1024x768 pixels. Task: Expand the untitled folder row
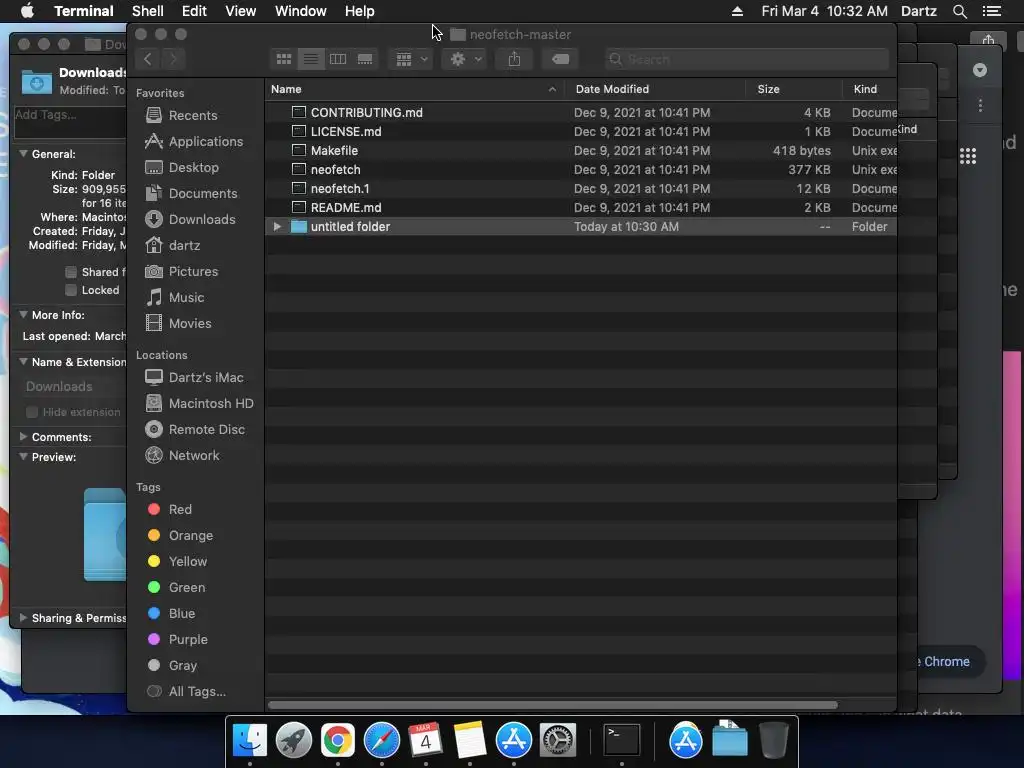click(277, 227)
